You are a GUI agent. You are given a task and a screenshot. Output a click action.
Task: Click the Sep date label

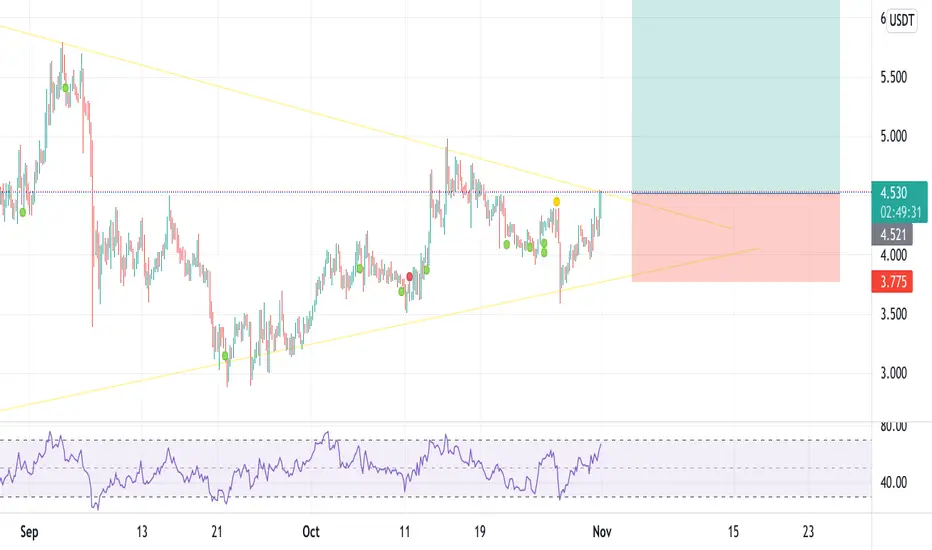click(29, 532)
